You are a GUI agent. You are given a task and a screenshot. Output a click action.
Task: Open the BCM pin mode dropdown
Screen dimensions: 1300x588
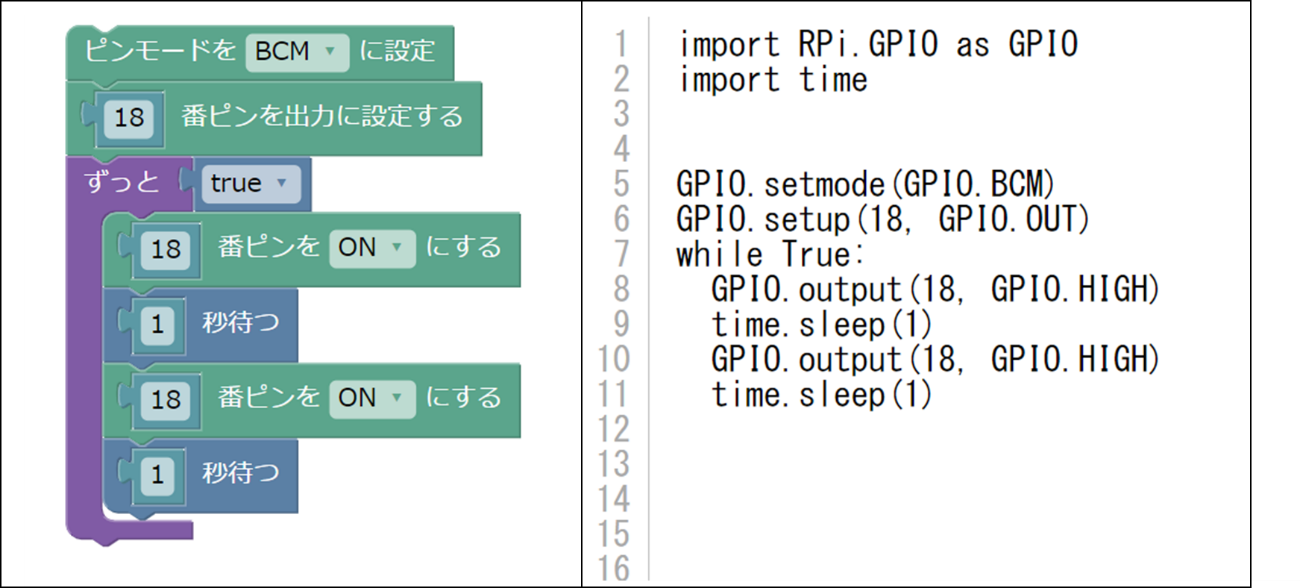click(297, 51)
